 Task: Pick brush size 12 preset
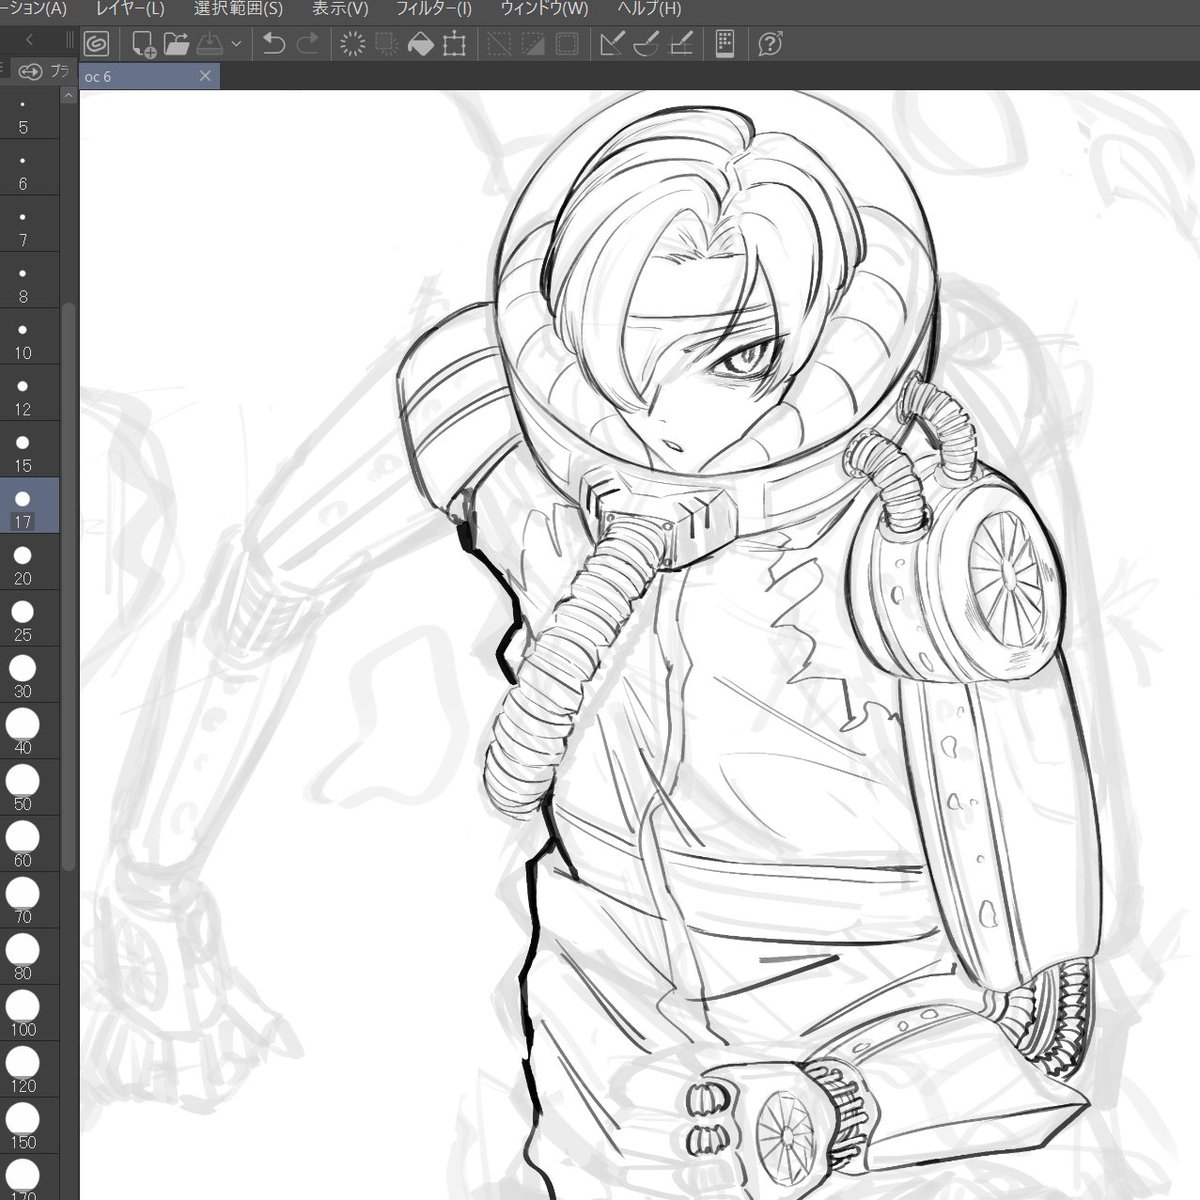tap(23, 396)
